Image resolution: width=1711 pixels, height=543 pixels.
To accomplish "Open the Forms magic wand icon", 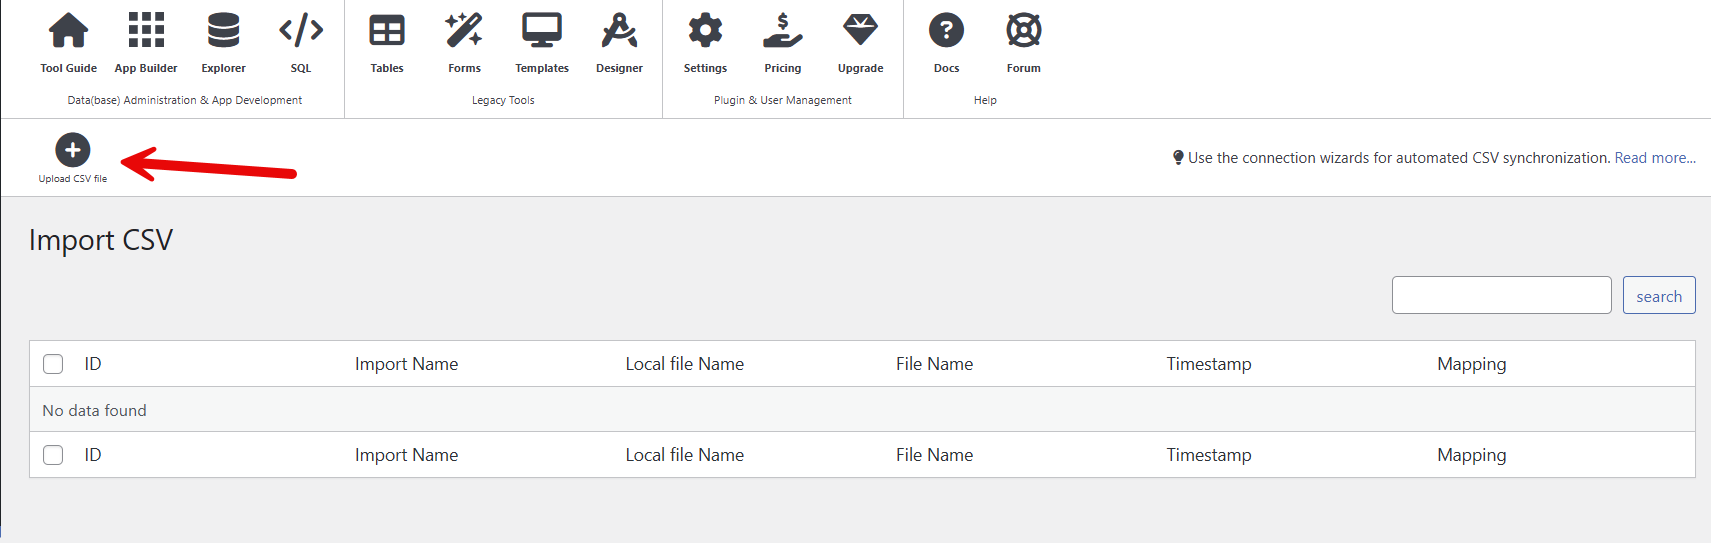I will click(464, 31).
